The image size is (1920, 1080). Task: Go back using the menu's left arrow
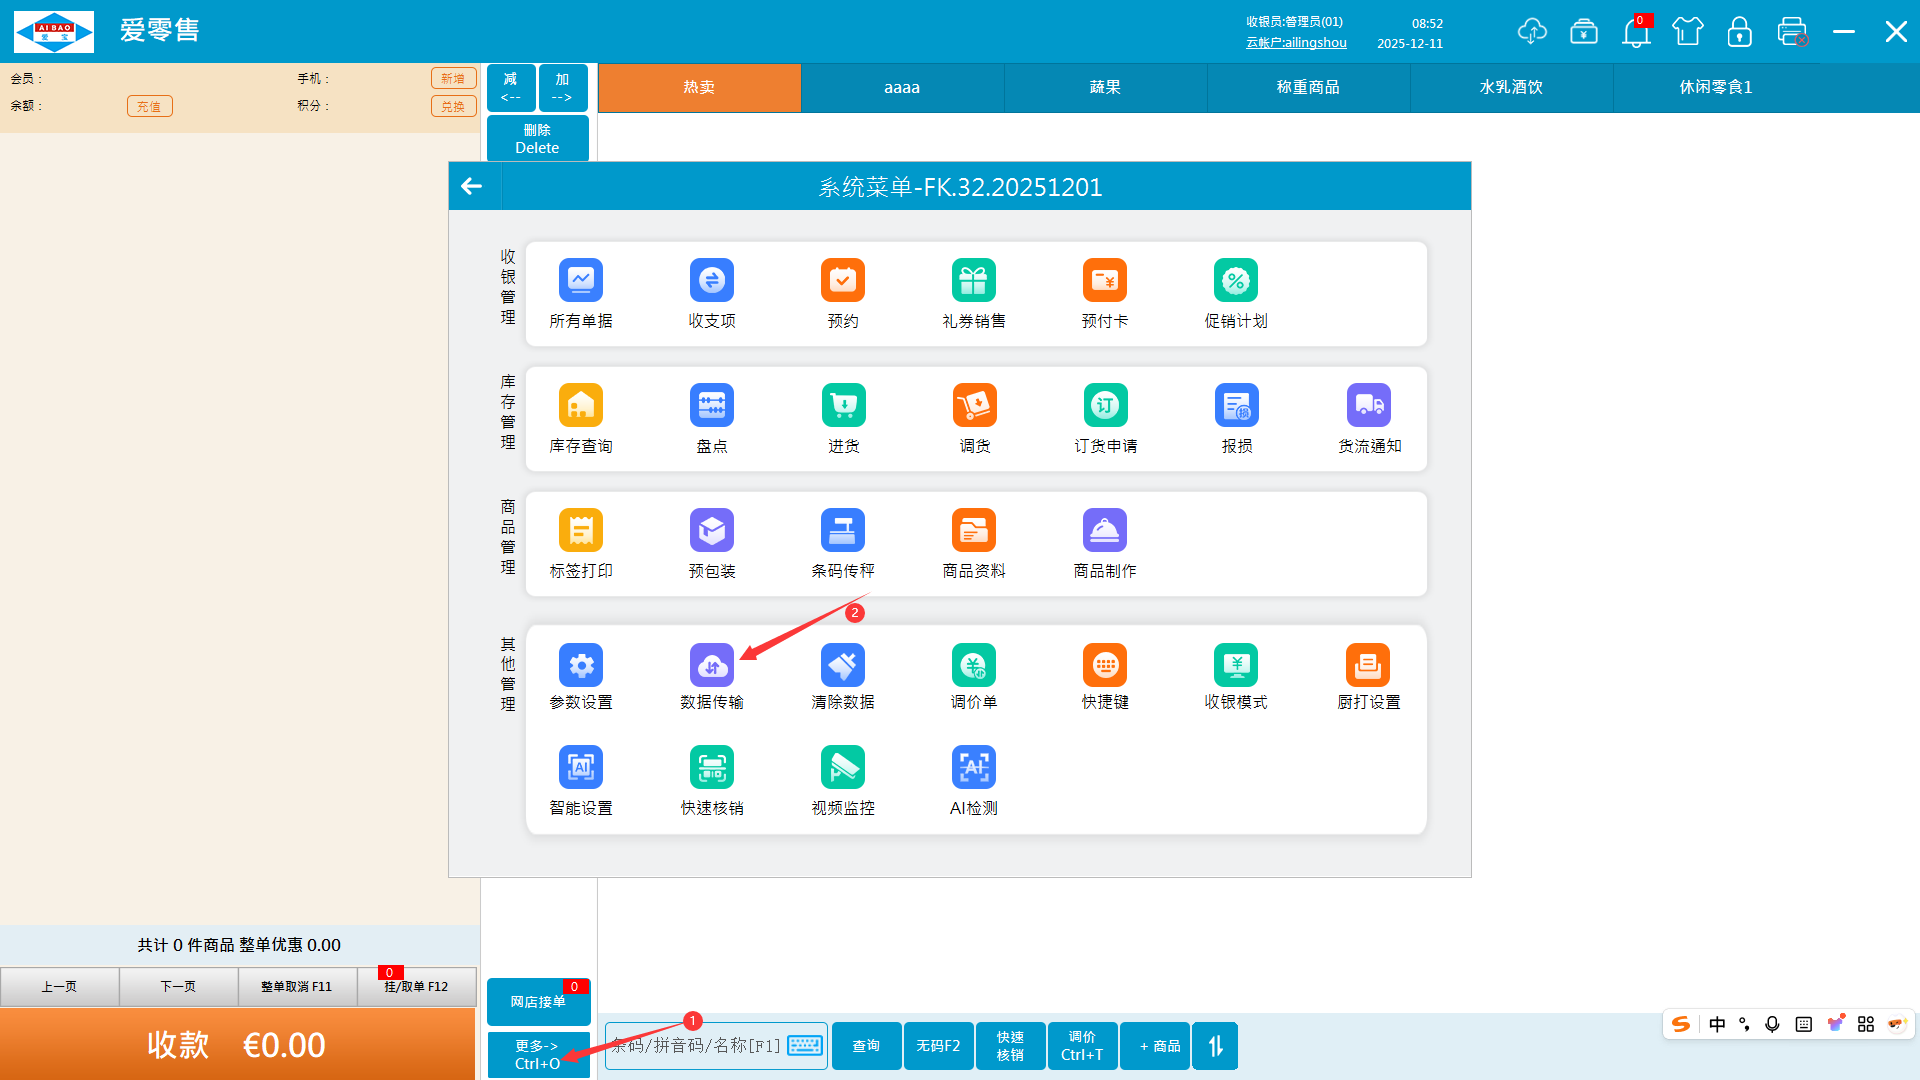coord(472,186)
